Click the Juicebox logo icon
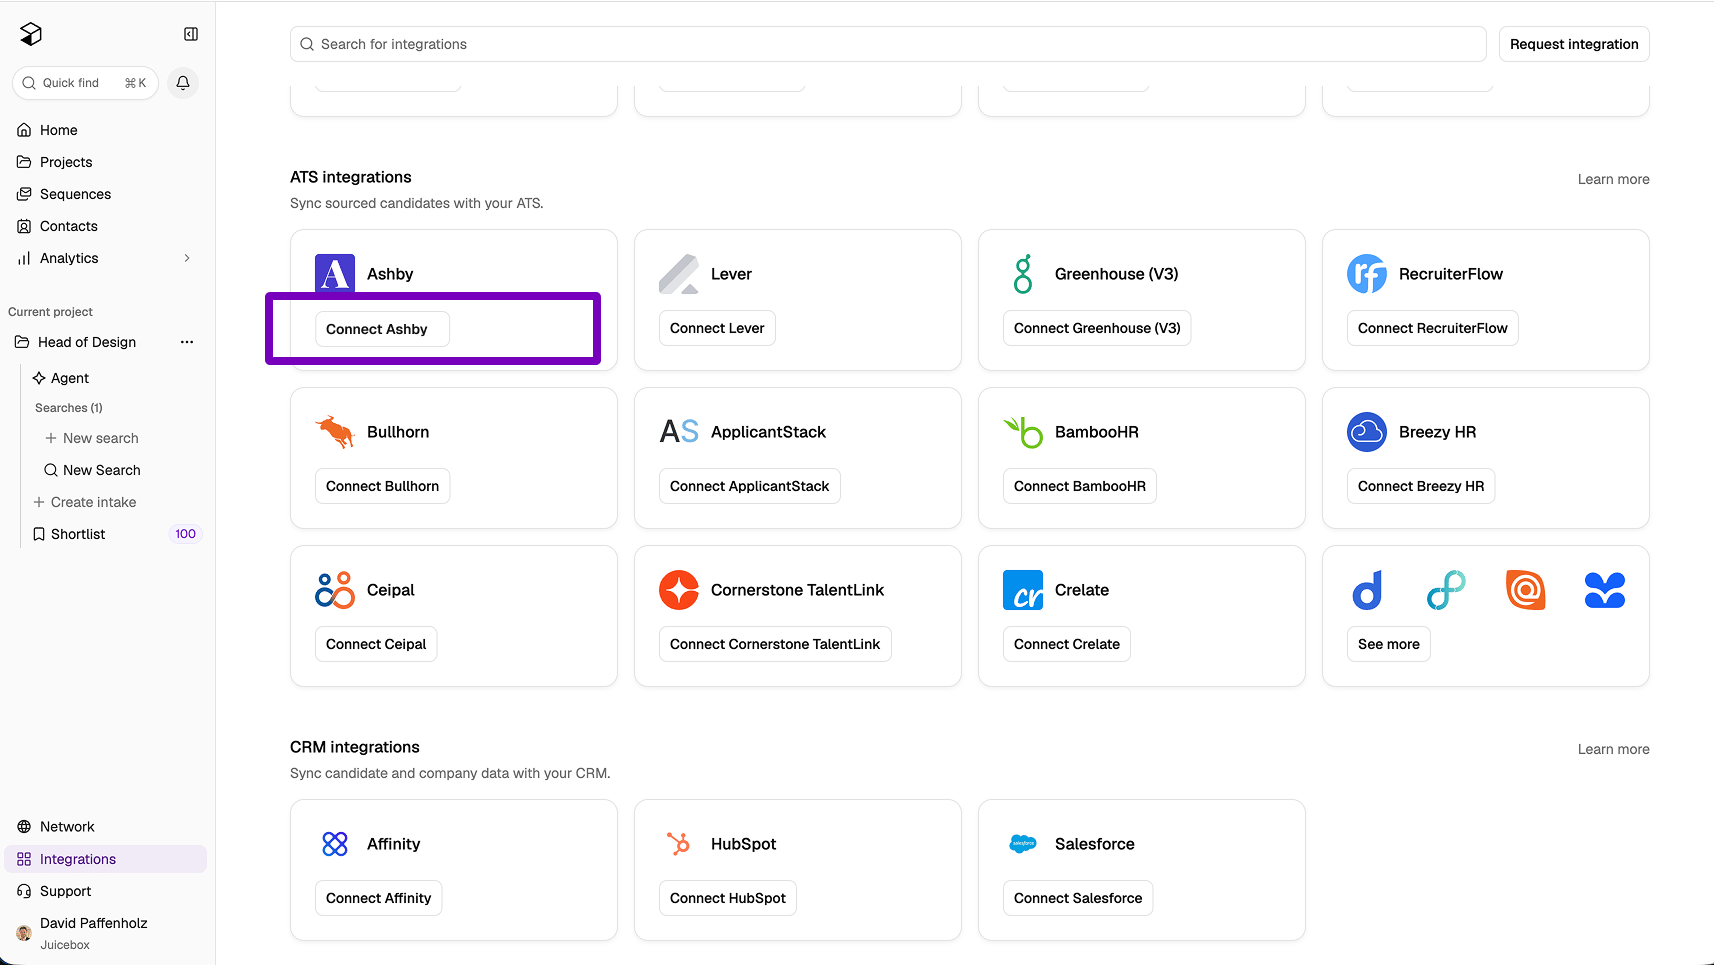 (x=31, y=34)
